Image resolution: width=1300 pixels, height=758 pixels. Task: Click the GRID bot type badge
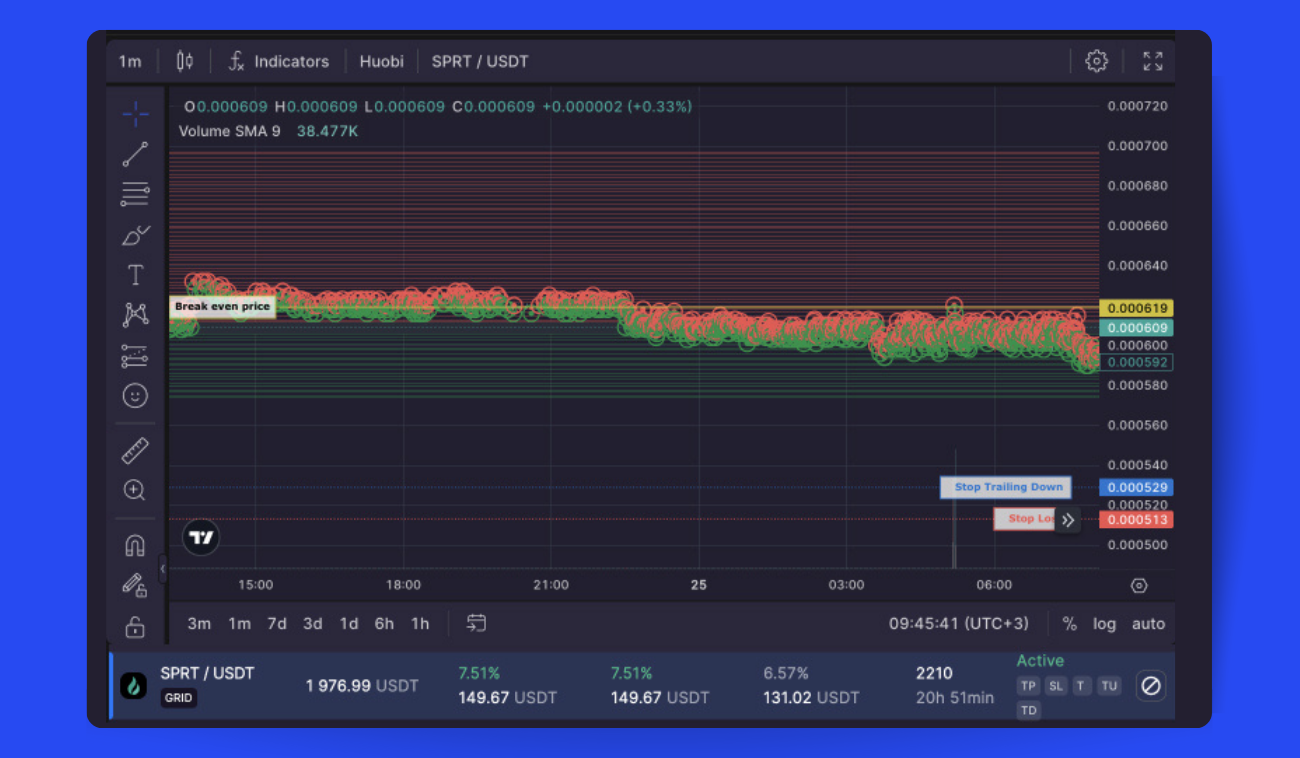click(179, 698)
